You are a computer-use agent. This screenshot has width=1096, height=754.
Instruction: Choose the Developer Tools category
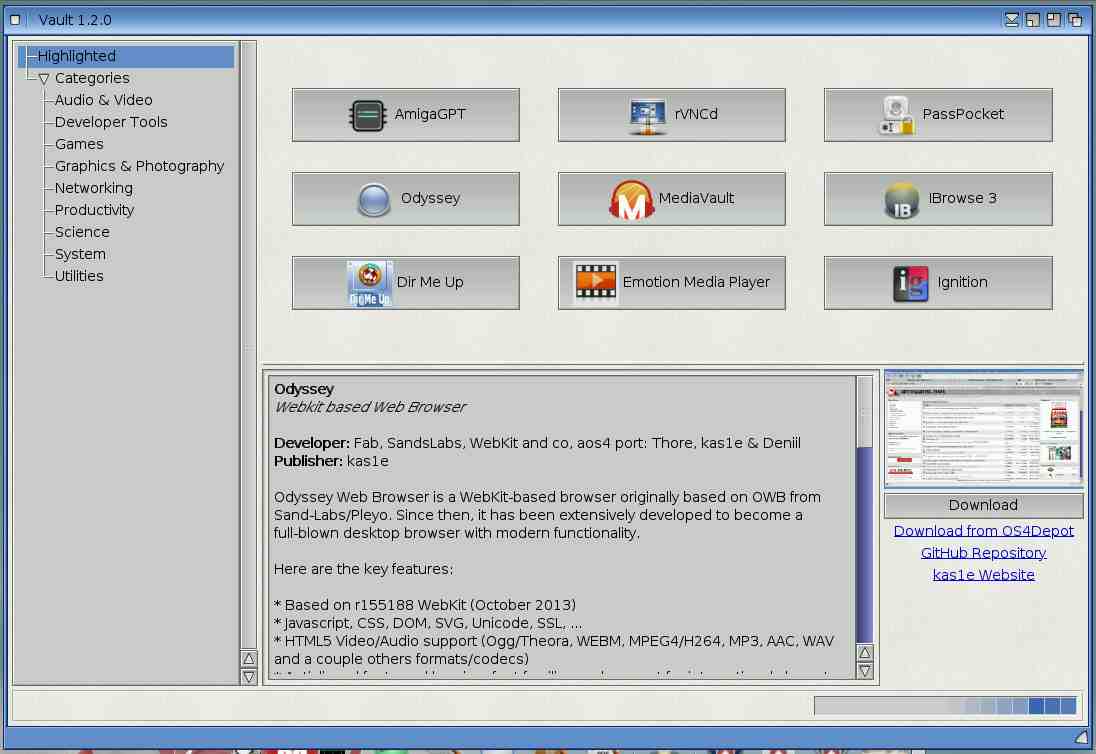[x=111, y=122]
